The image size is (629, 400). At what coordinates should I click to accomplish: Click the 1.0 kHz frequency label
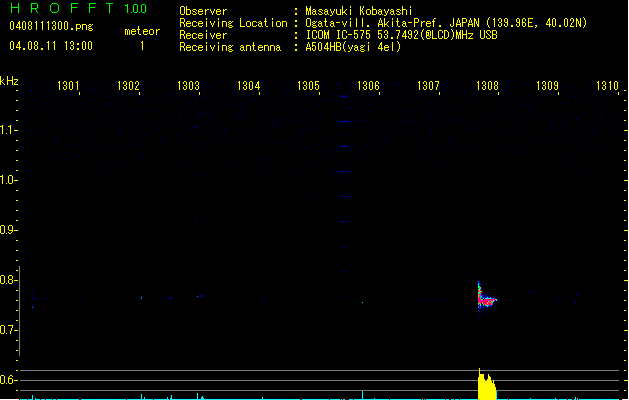coord(8,180)
